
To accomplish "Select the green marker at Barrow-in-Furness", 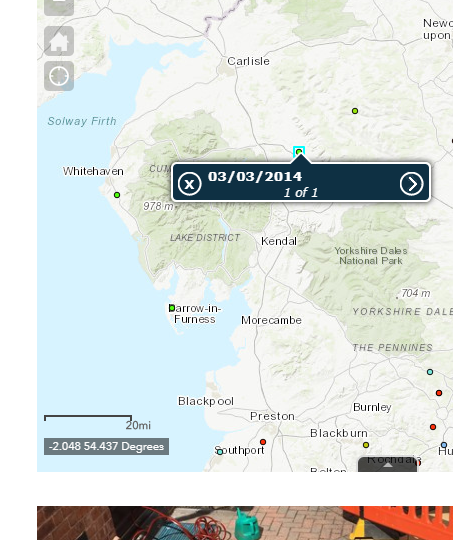I will coord(172,308).
